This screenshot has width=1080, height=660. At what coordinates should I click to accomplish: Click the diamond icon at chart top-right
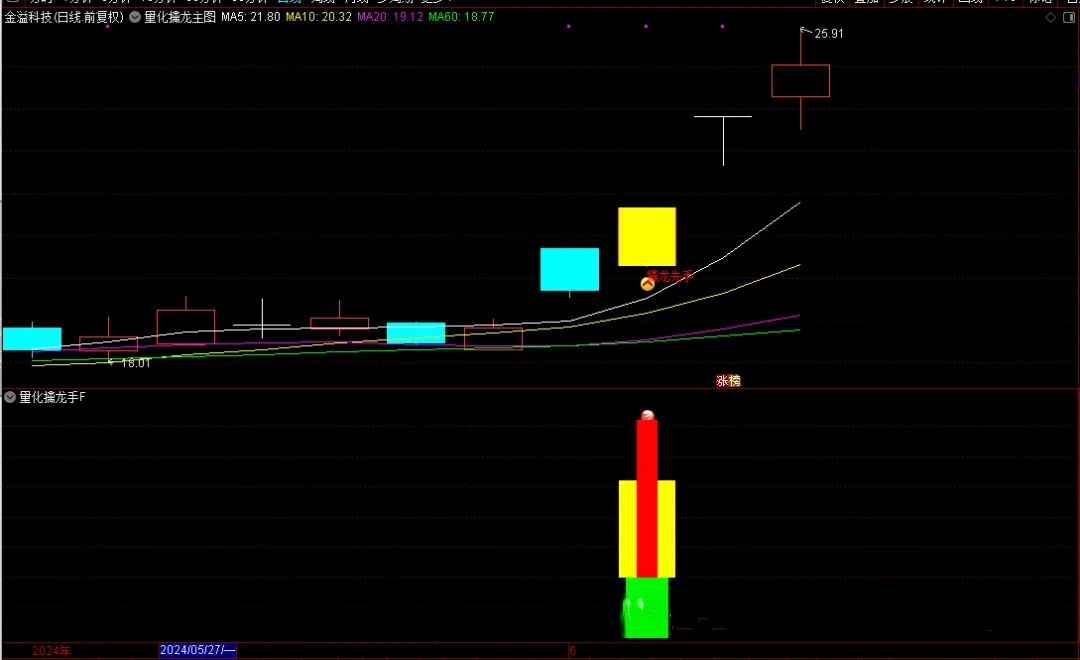1050,17
